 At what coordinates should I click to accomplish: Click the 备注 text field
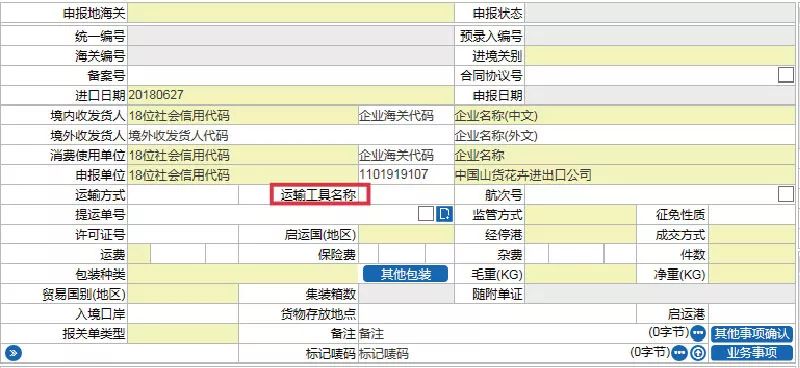click(x=503, y=334)
